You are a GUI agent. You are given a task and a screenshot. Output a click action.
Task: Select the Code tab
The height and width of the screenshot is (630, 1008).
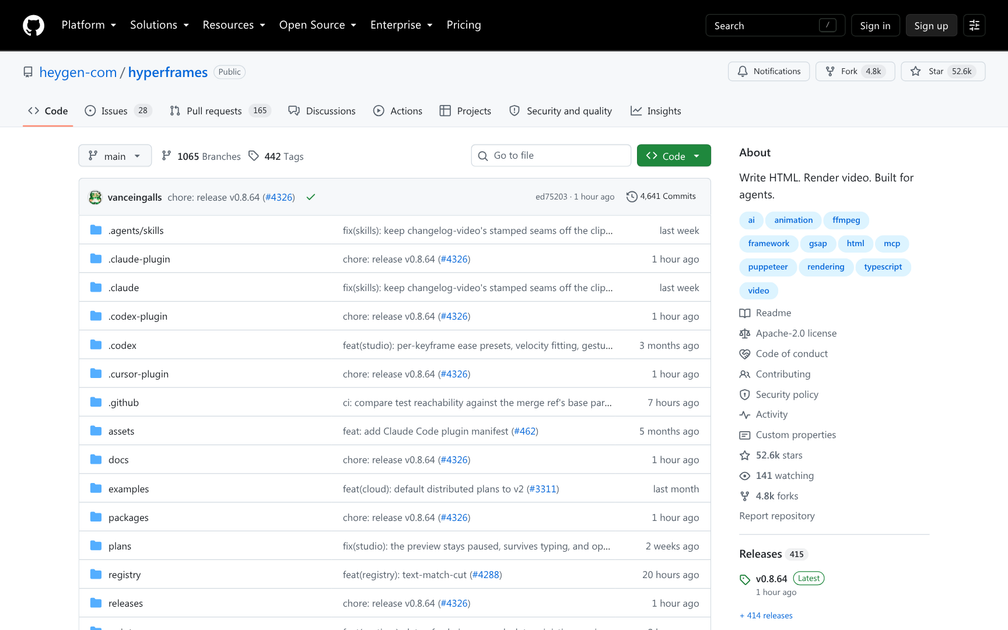48,111
